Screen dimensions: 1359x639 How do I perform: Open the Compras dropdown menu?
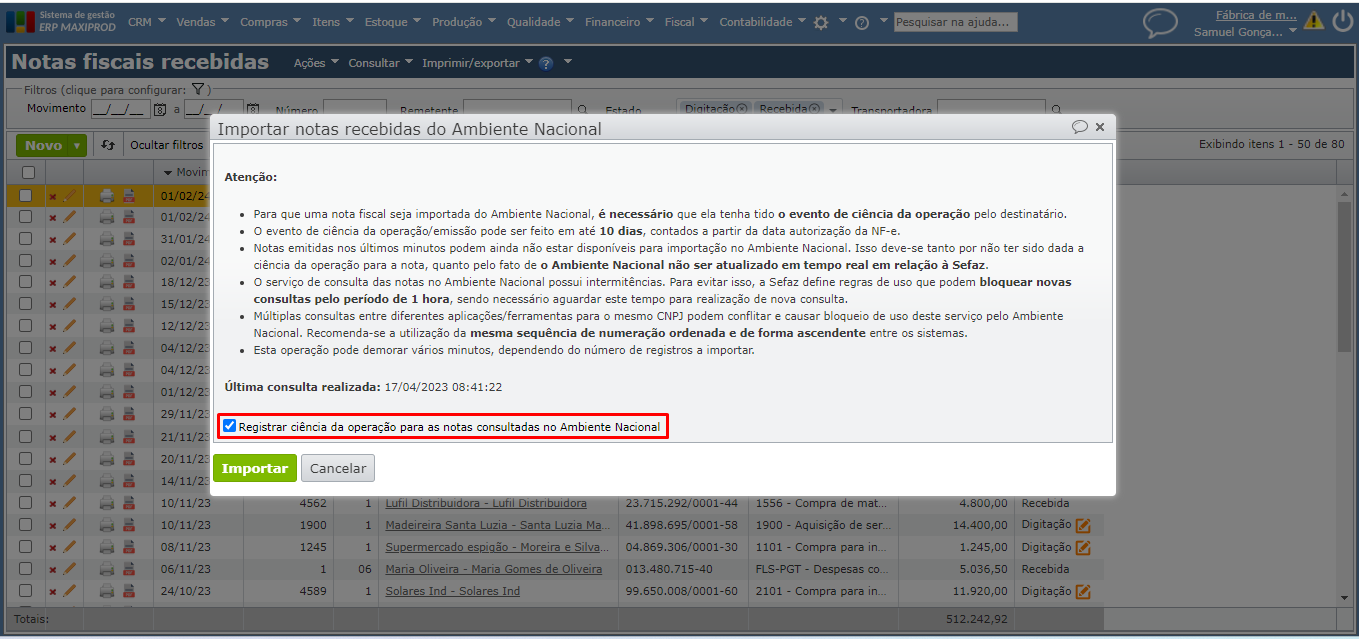[270, 22]
